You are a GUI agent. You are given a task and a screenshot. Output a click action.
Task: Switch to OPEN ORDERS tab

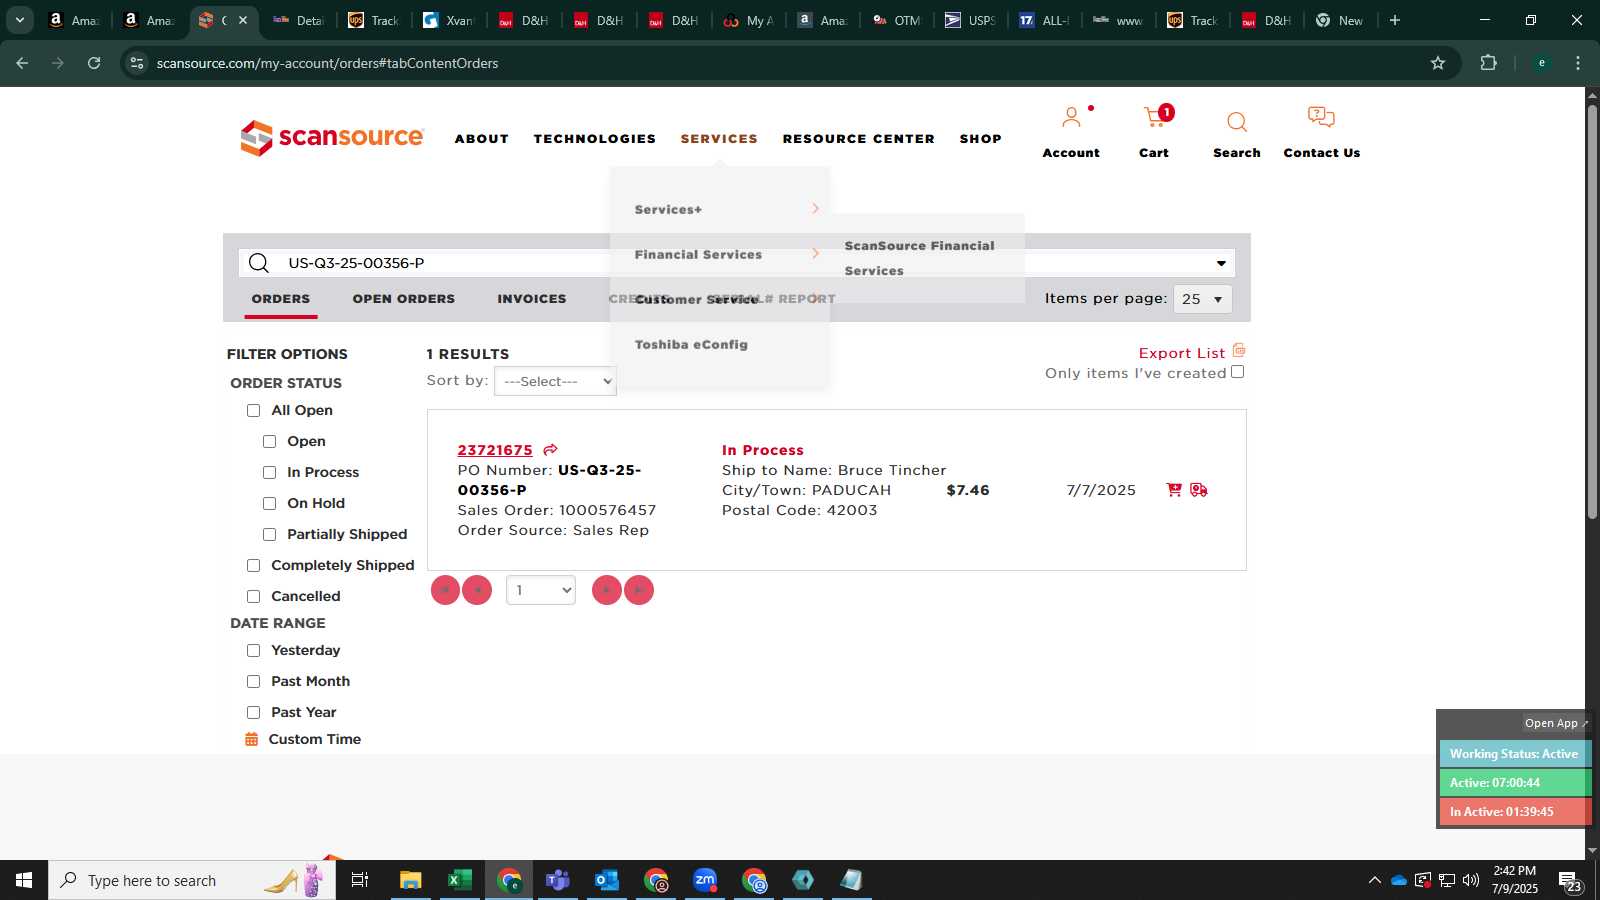click(404, 299)
